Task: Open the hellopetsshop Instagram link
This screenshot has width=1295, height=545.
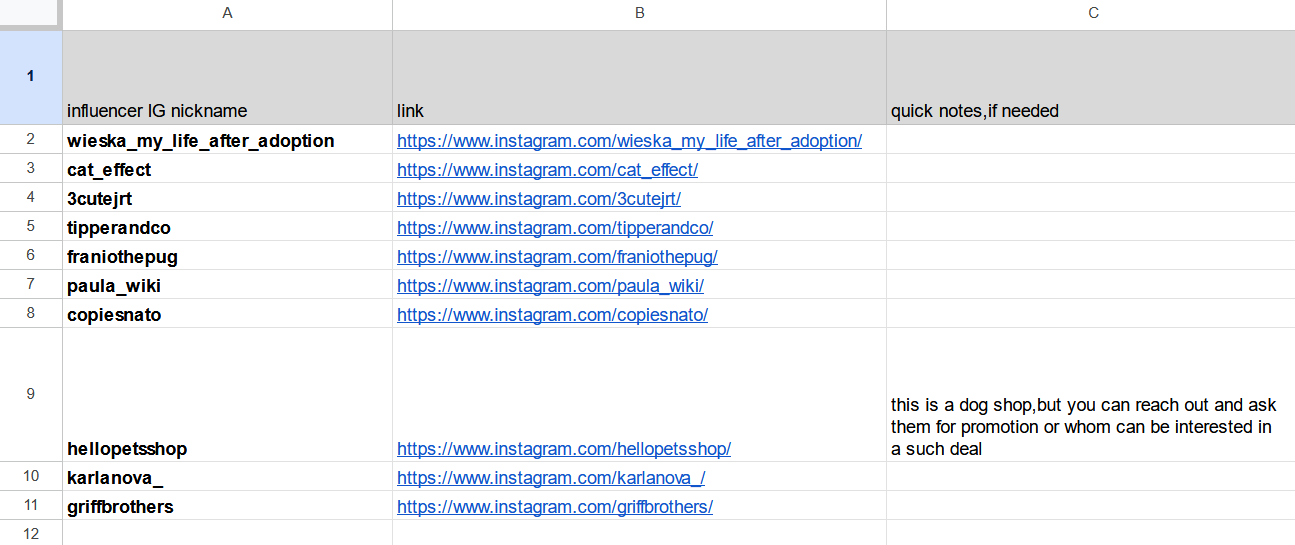Action: (564, 449)
